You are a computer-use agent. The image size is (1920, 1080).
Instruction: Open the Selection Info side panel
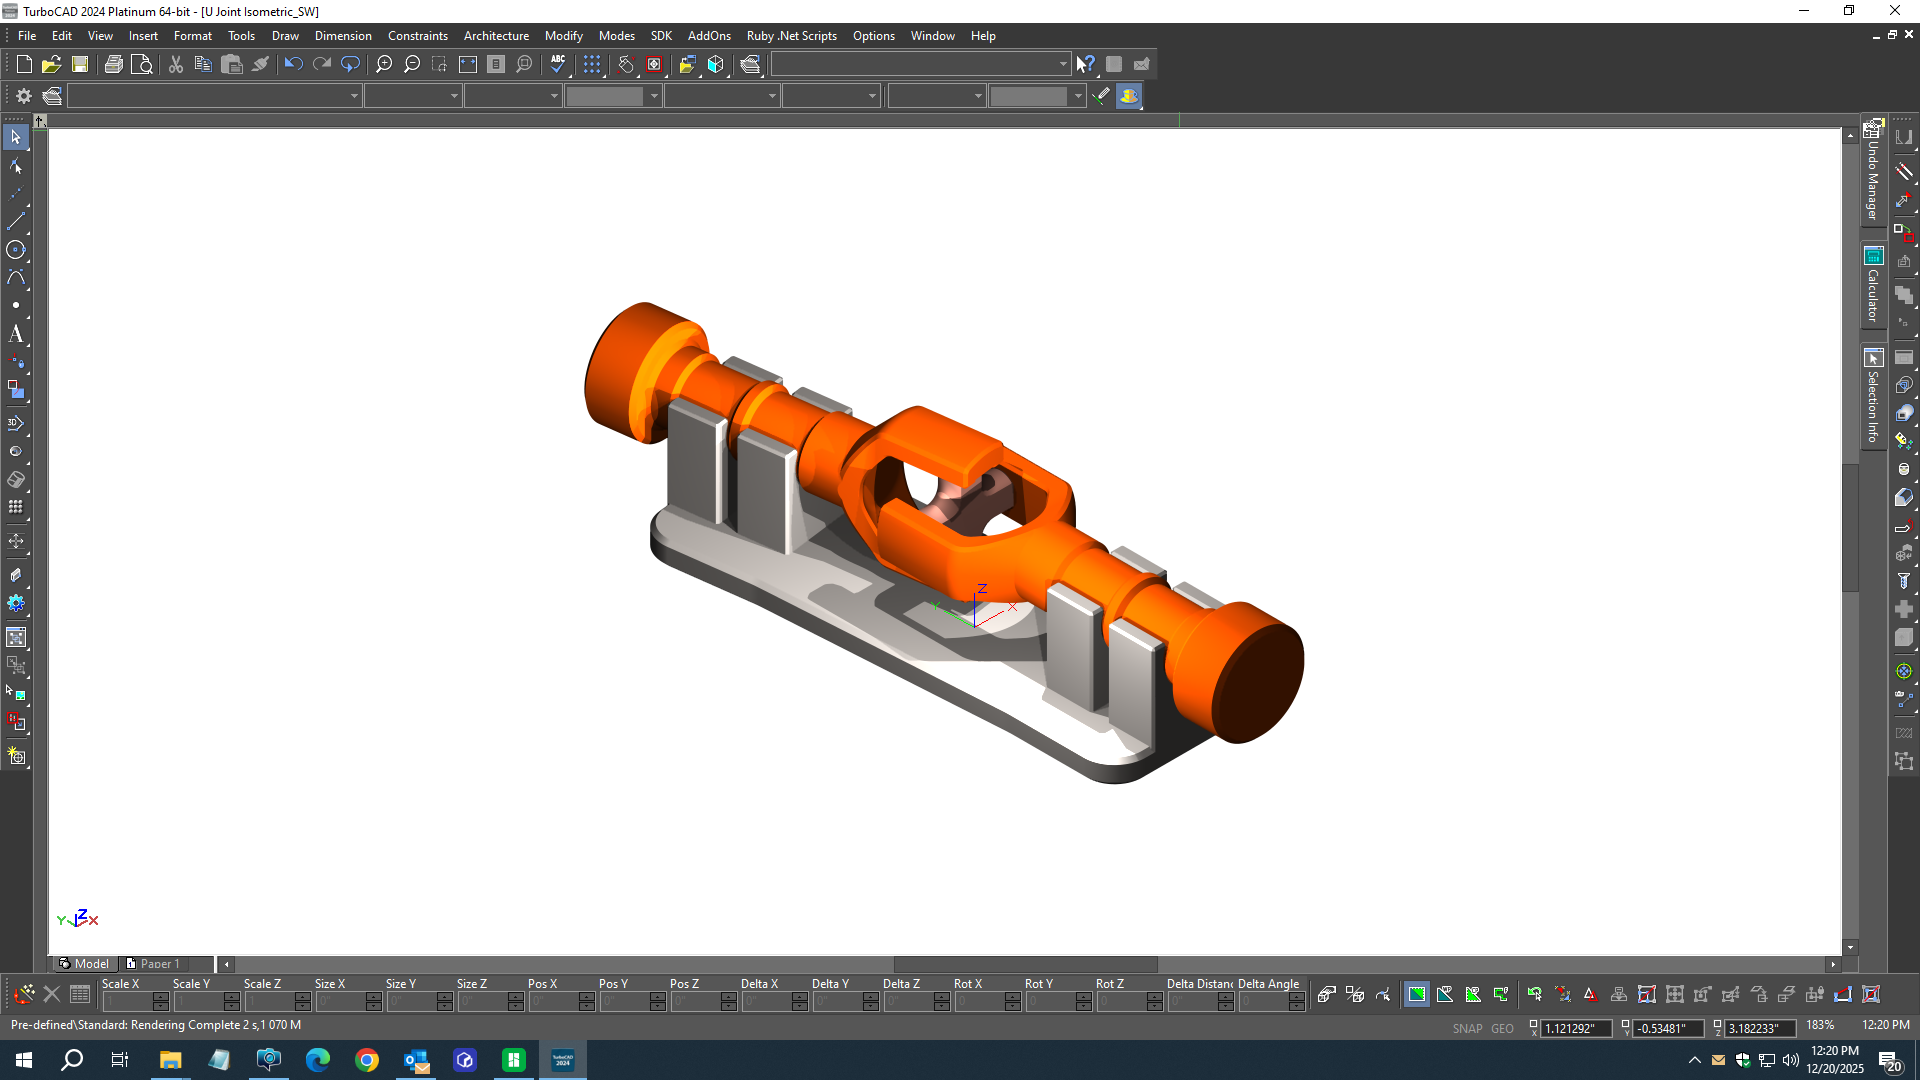point(1873,397)
